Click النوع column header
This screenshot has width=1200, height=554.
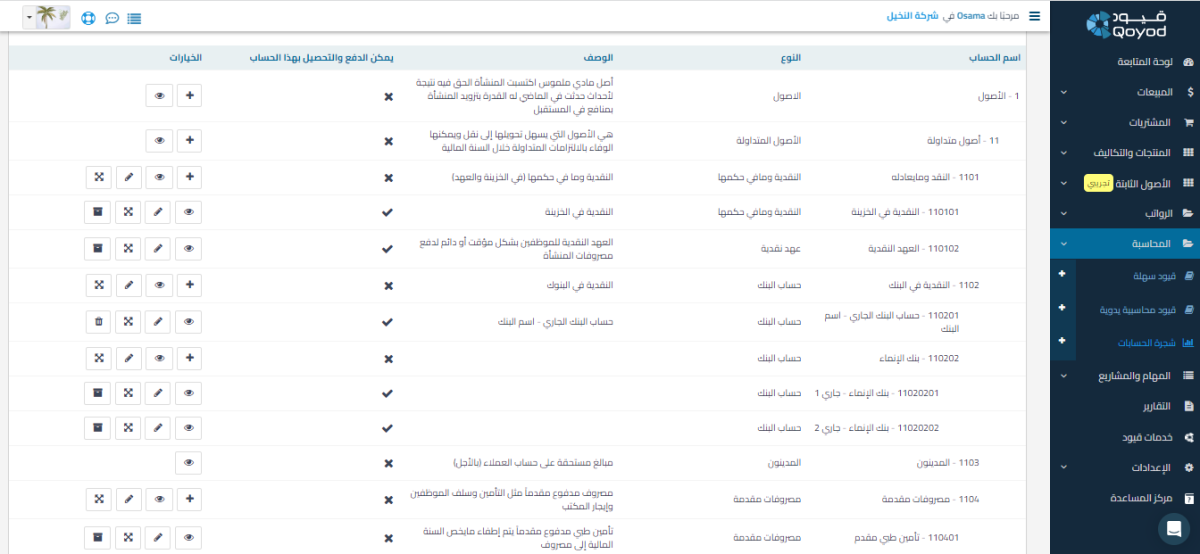tap(791, 58)
